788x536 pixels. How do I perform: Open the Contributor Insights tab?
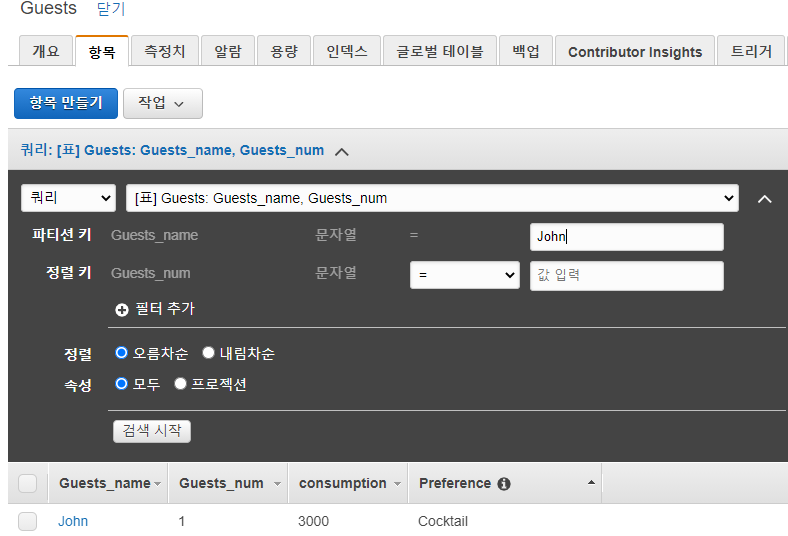pos(635,51)
